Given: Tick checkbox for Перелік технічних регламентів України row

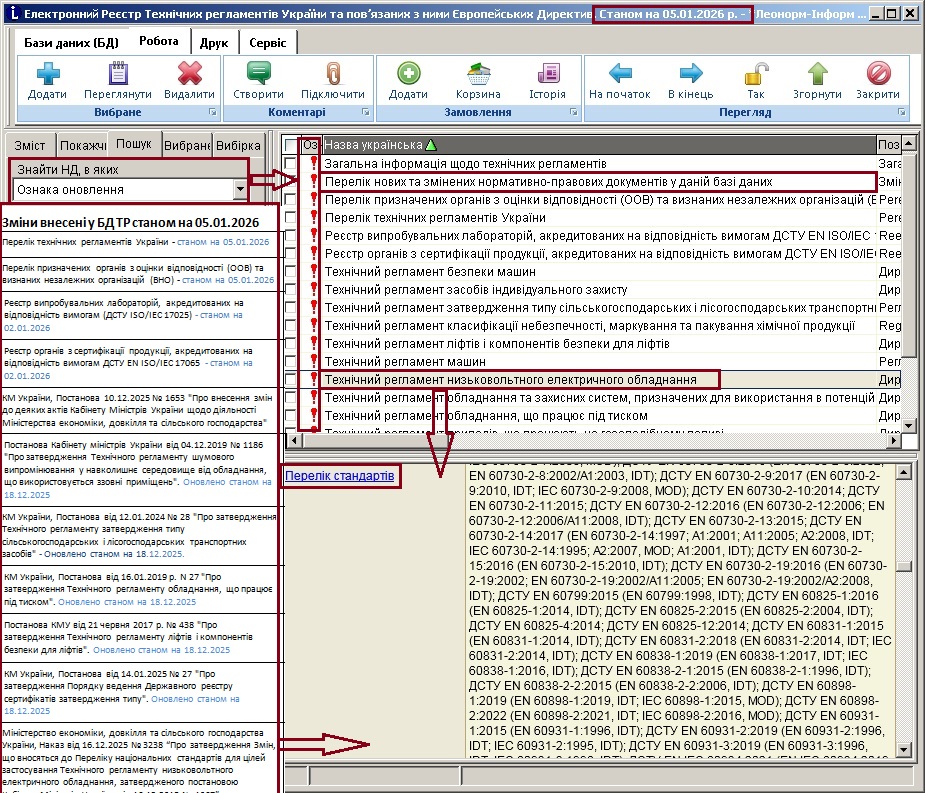Looking at the screenshot, I should tap(290, 217).
